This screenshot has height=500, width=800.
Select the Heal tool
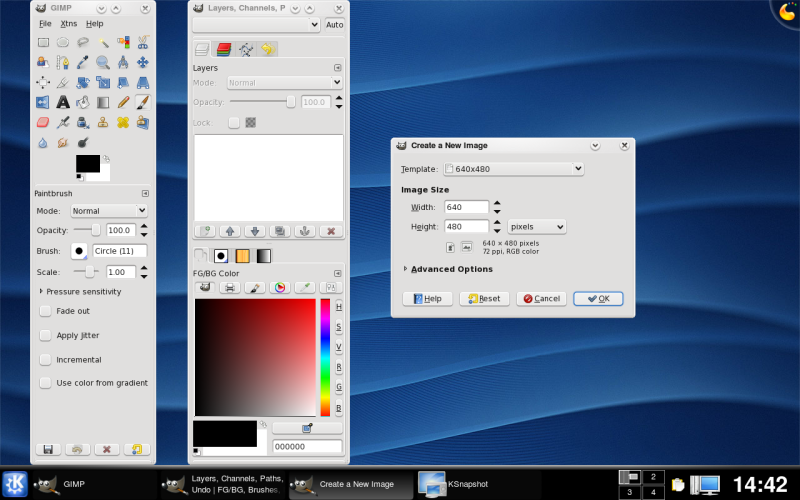[123, 122]
